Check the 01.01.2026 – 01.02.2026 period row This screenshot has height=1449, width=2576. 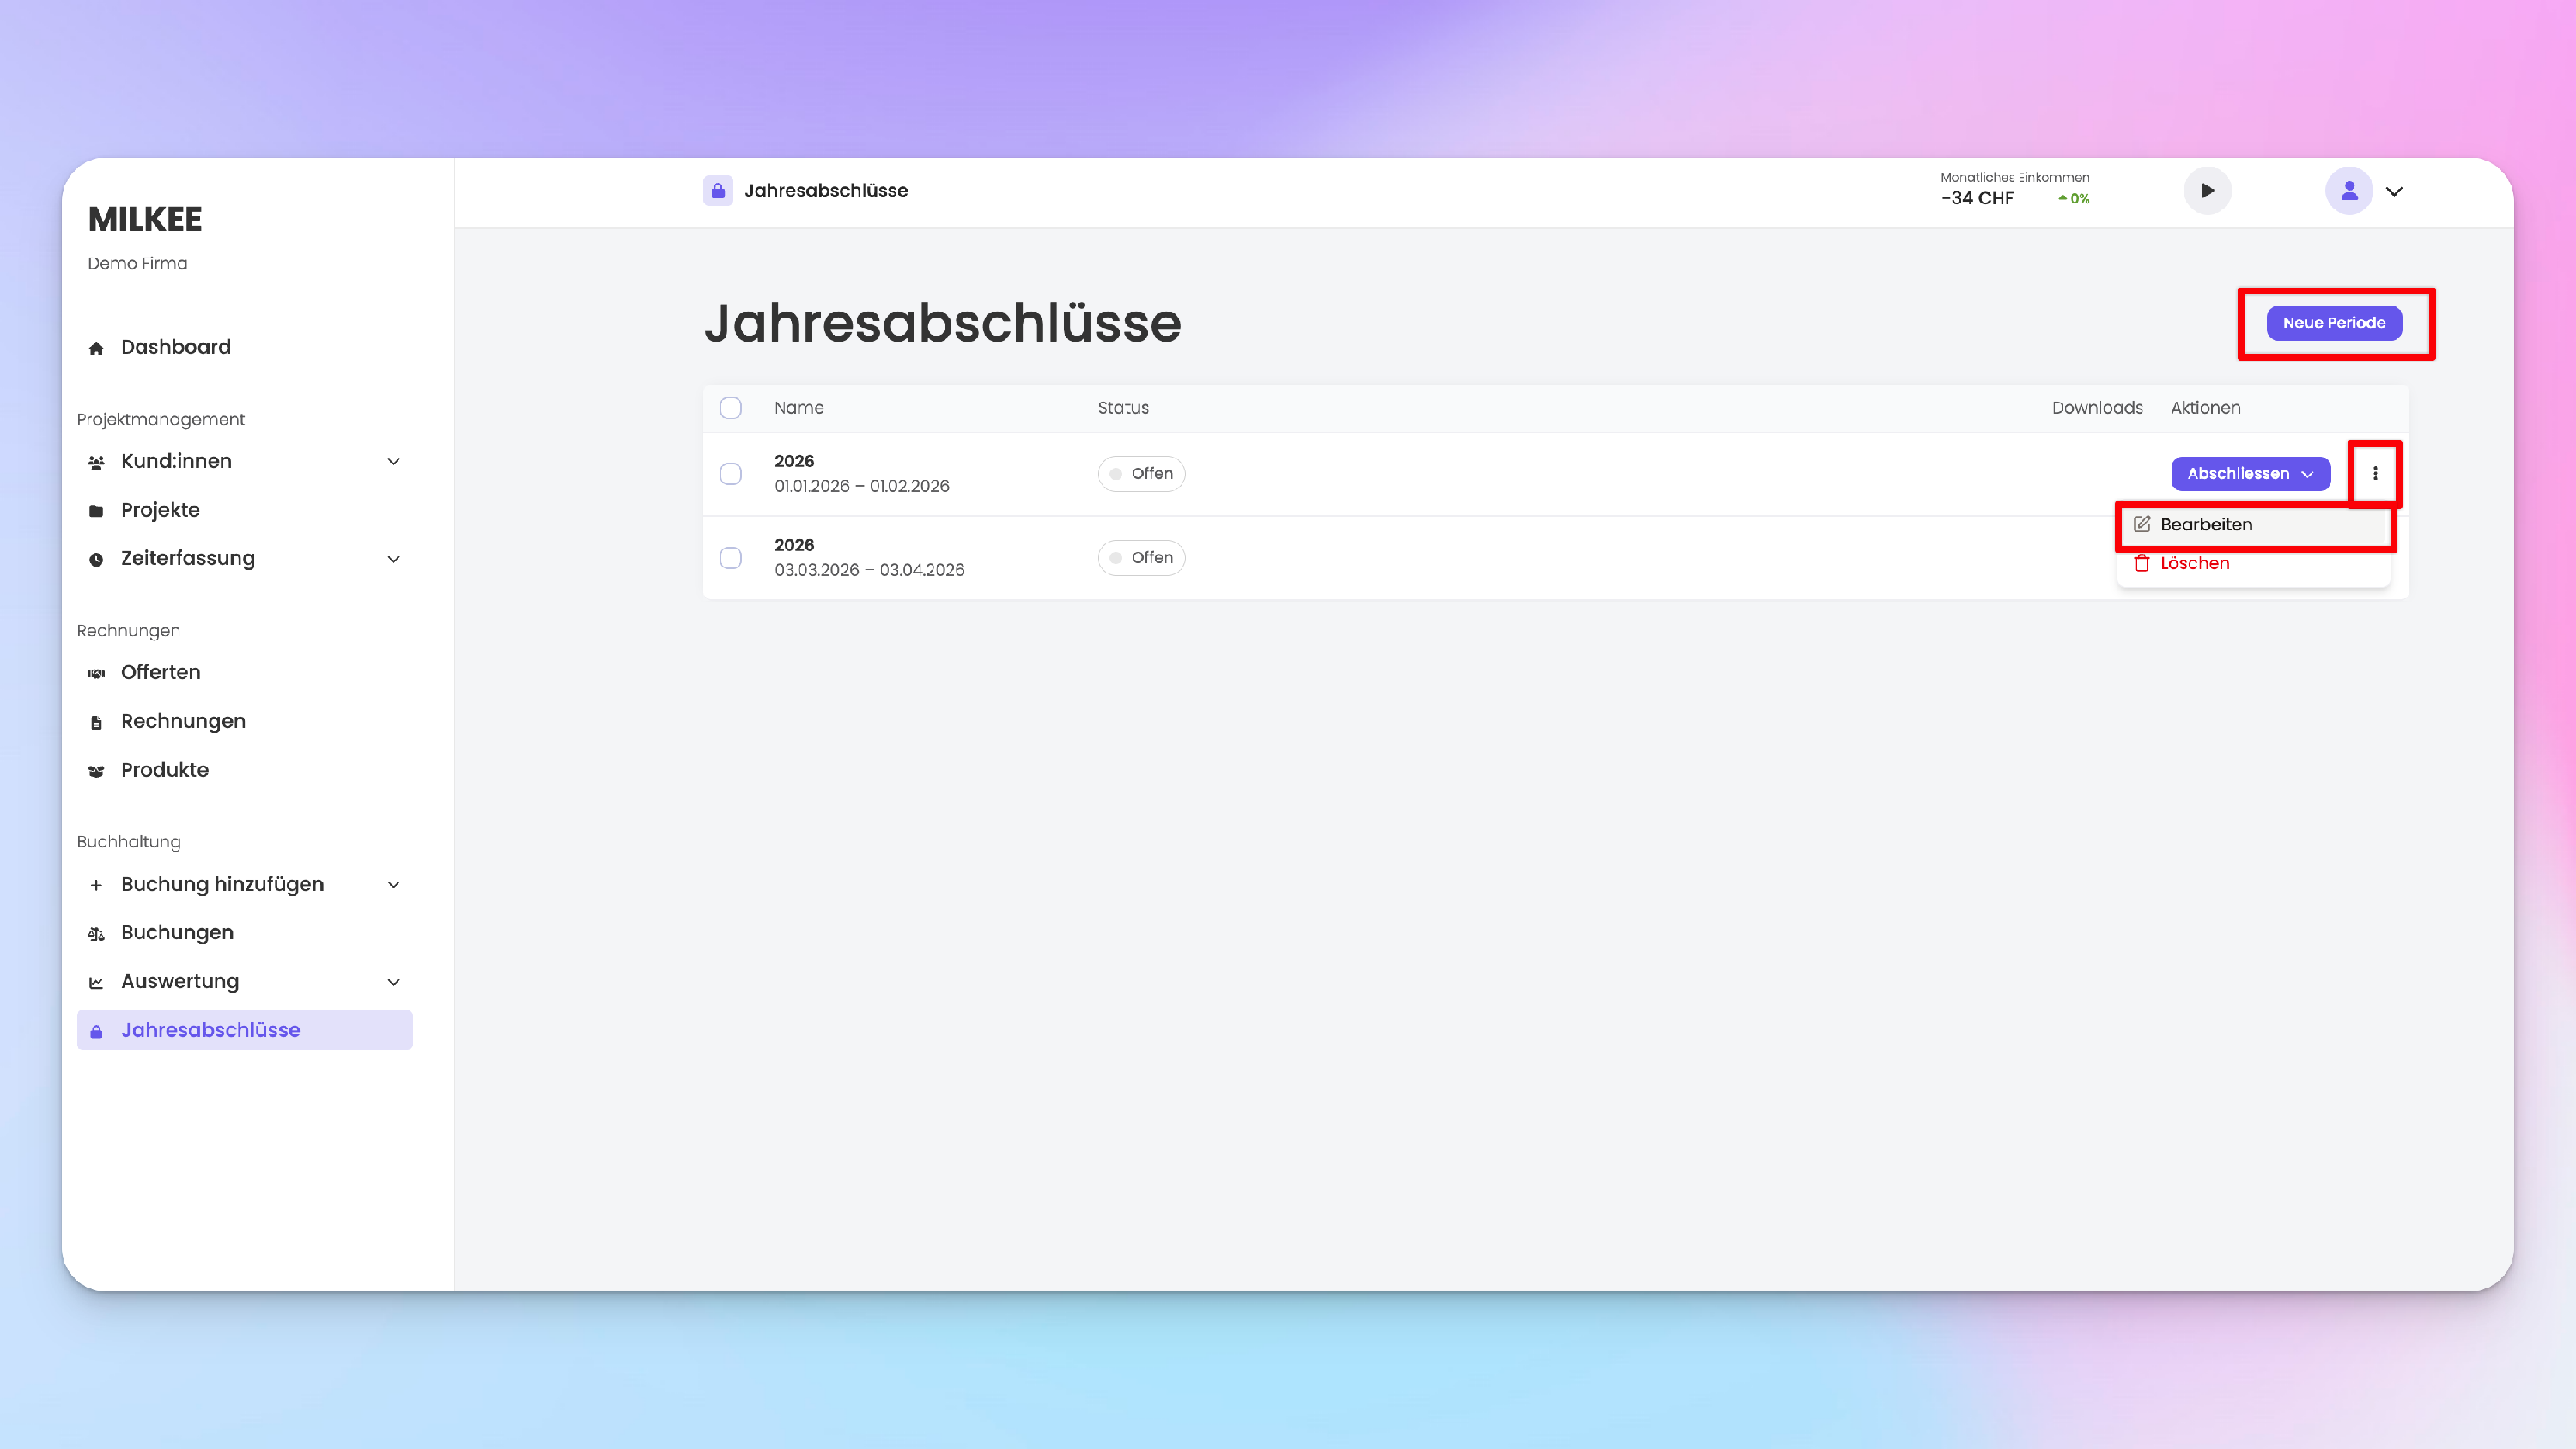(x=731, y=473)
